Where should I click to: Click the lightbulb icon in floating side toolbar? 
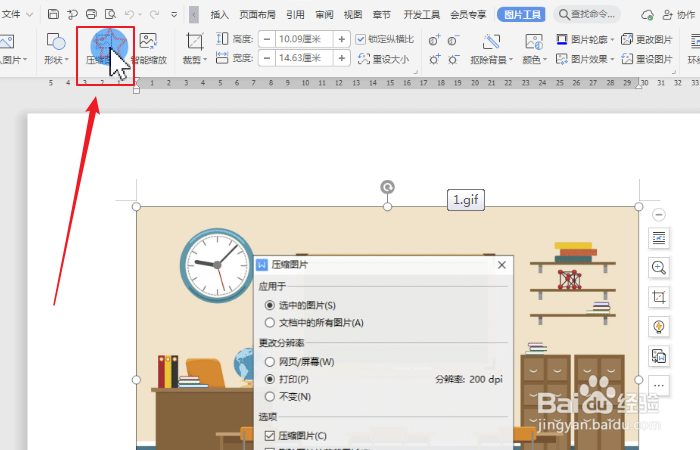pos(659,326)
